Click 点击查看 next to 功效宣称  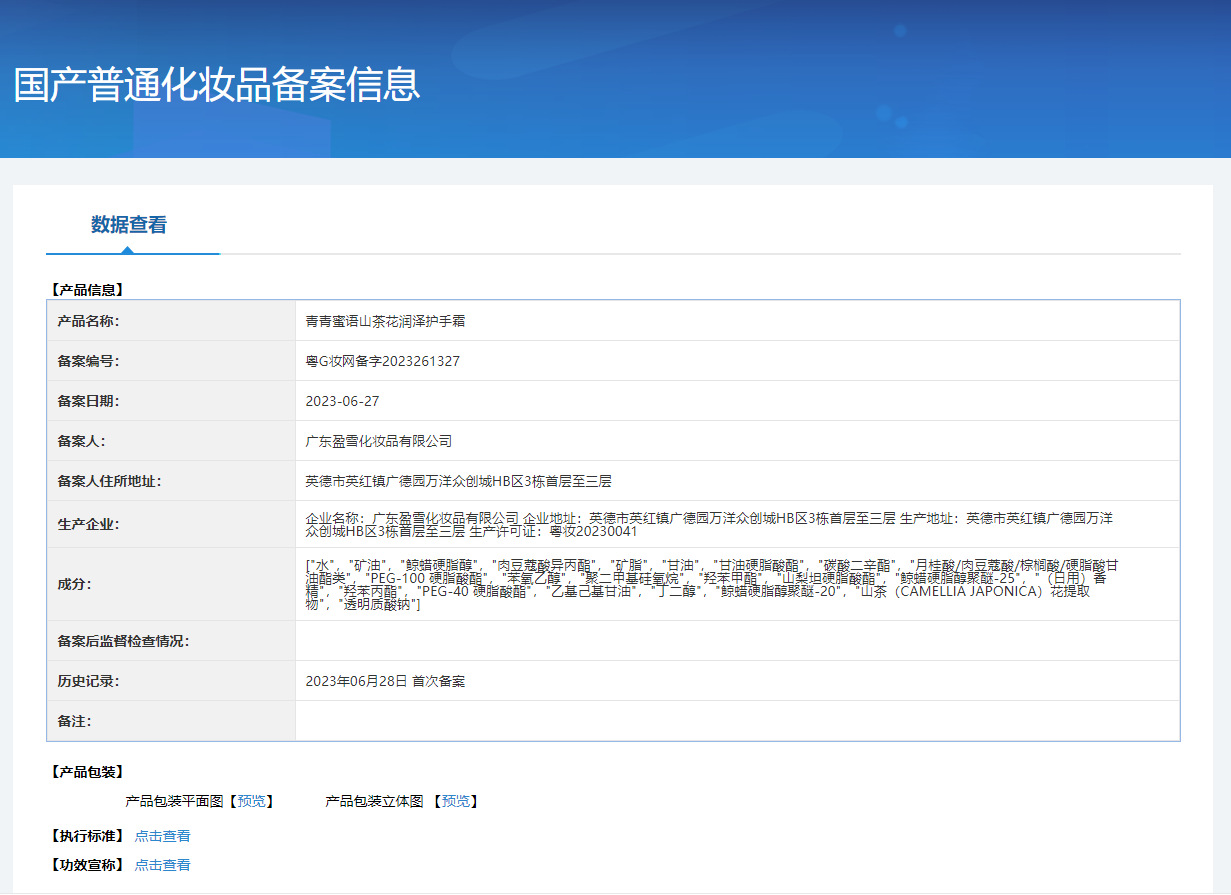(162, 865)
